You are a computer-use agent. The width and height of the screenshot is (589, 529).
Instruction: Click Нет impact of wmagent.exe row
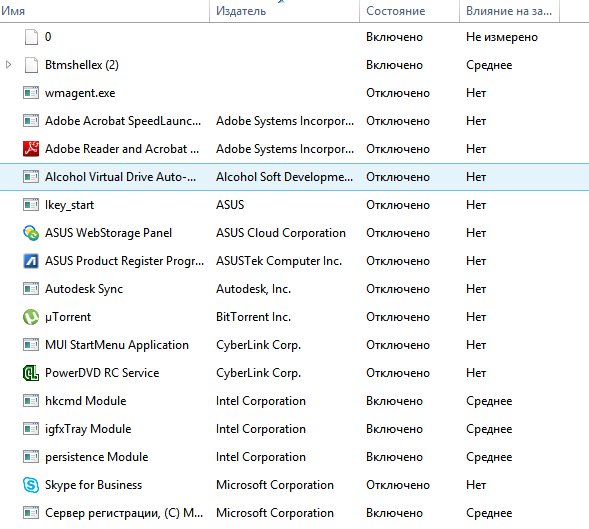tap(476, 93)
